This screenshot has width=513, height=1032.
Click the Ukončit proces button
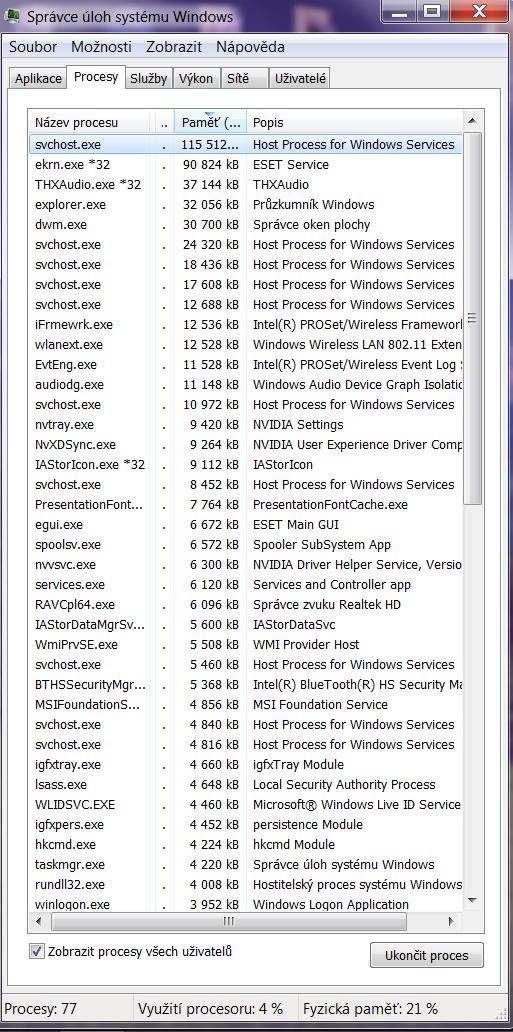[x=427, y=955]
